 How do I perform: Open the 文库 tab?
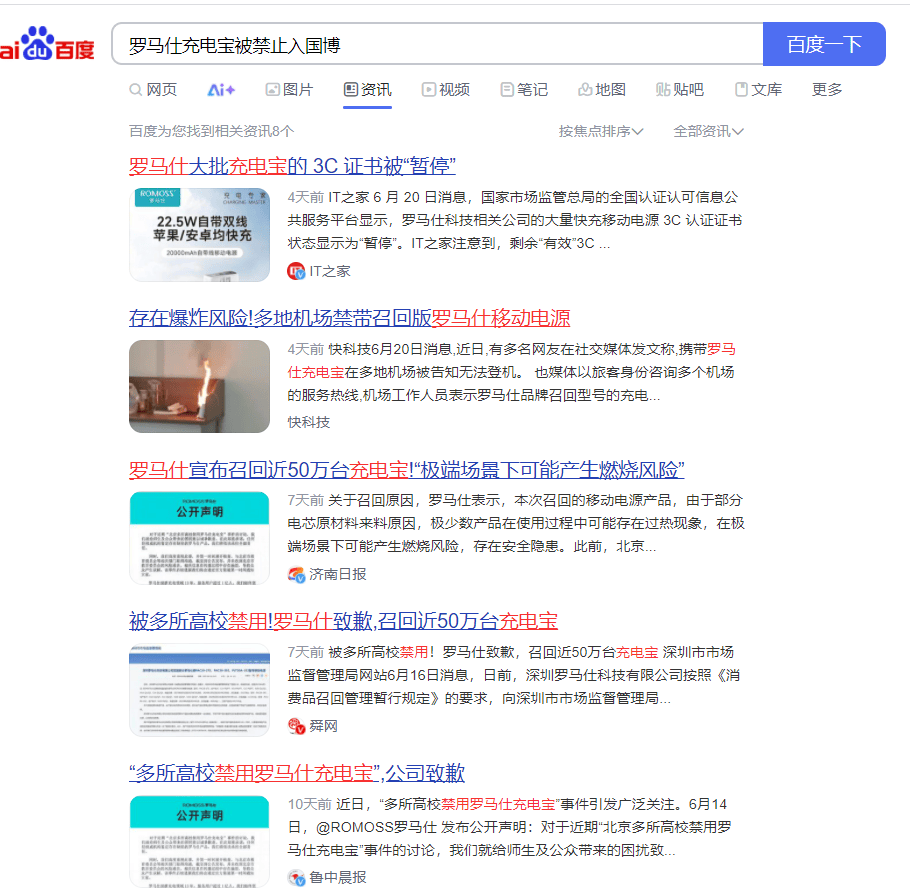click(x=759, y=90)
